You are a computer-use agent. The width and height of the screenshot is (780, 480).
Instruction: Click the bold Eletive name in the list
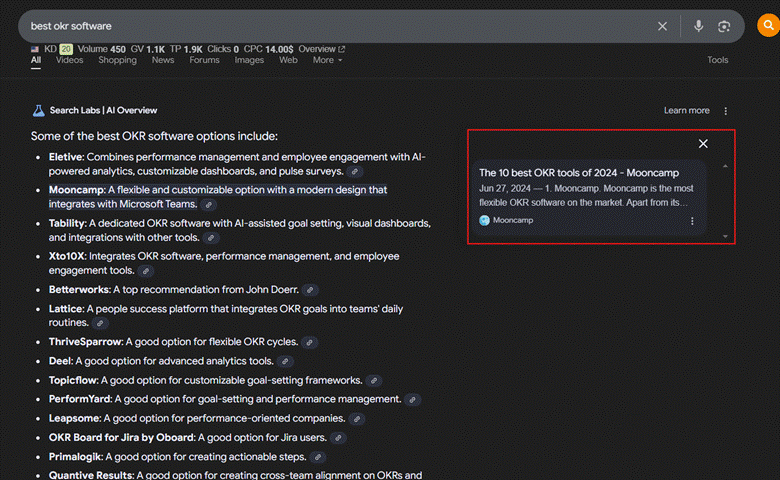click(66, 157)
